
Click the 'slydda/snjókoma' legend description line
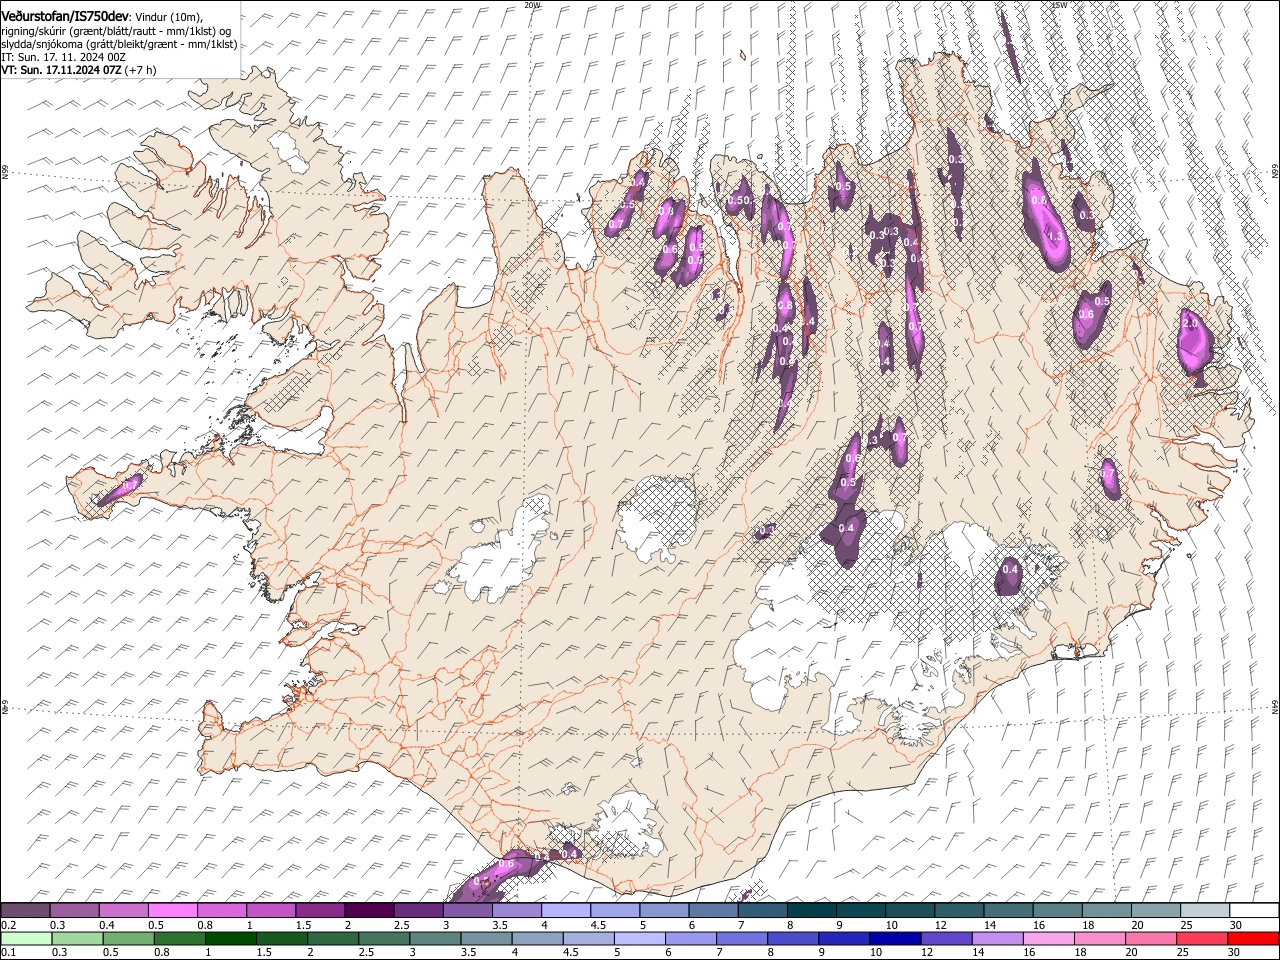pyautogui.click(x=120, y=45)
